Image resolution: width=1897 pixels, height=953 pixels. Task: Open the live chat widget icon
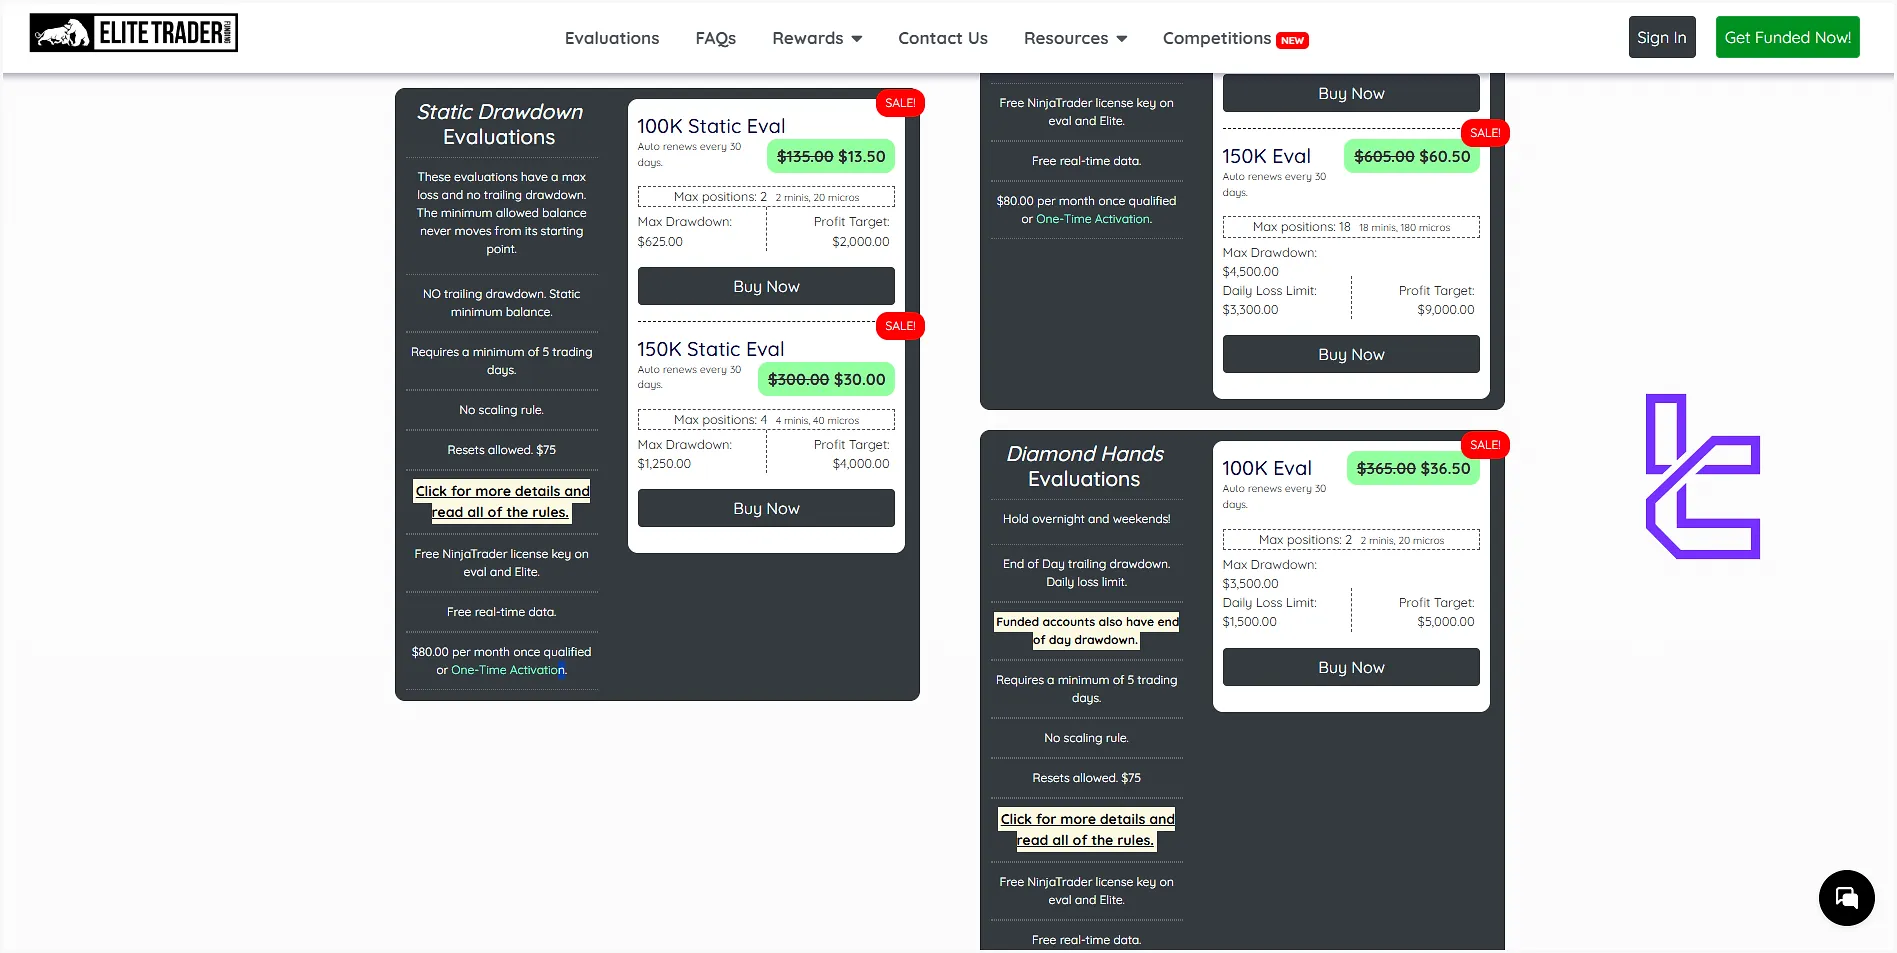pyautogui.click(x=1846, y=897)
